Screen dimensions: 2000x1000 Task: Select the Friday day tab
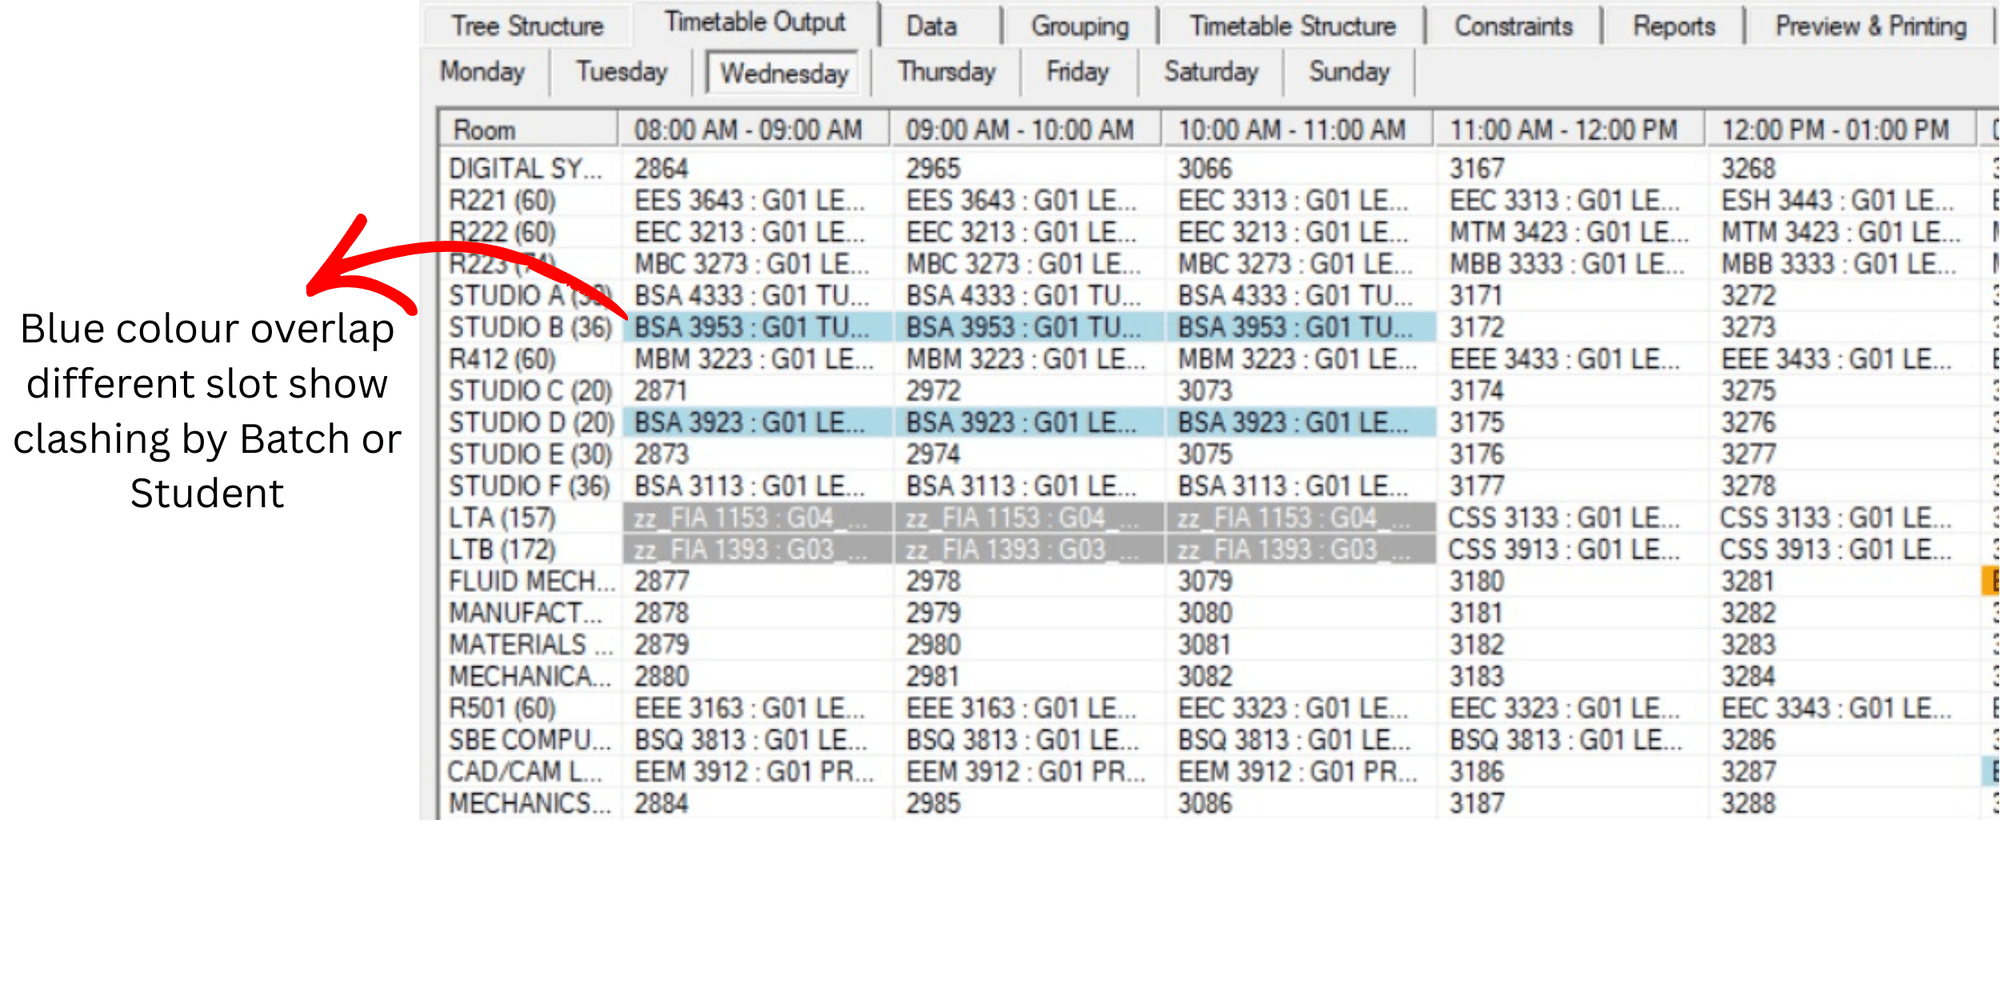[1077, 72]
